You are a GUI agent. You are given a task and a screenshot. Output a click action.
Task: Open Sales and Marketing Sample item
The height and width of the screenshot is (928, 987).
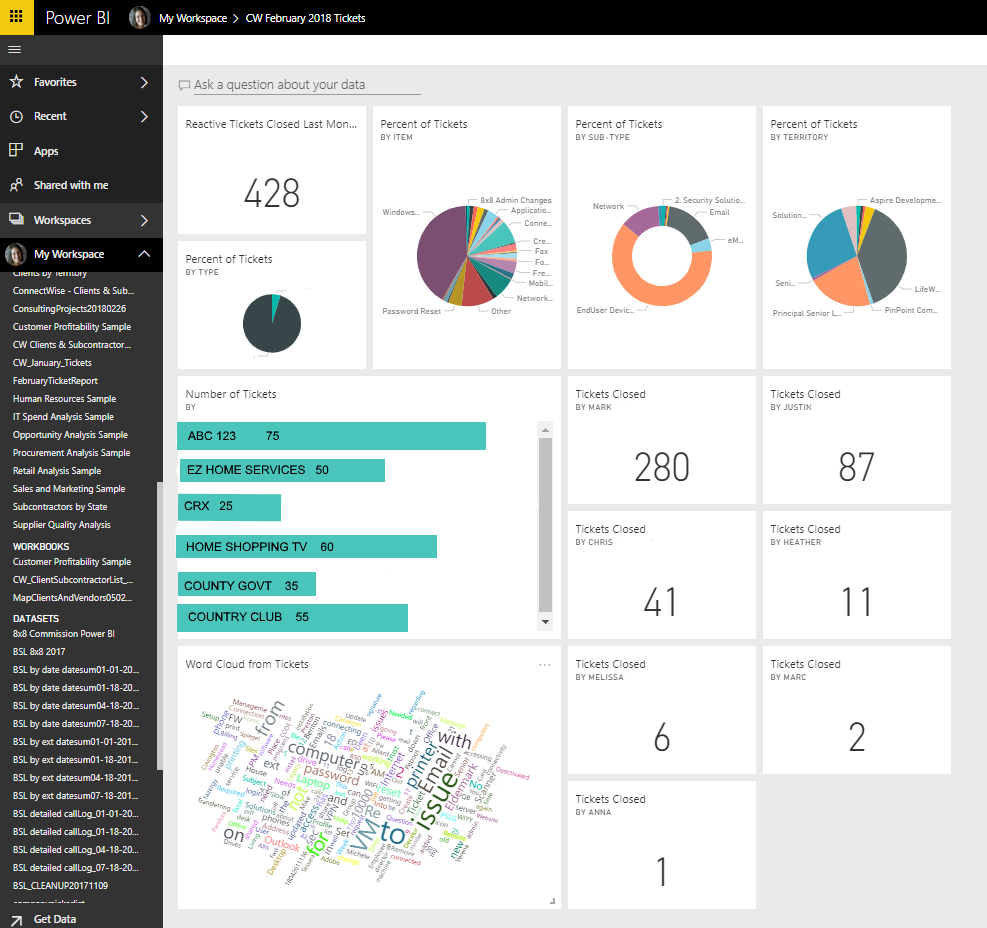click(69, 489)
